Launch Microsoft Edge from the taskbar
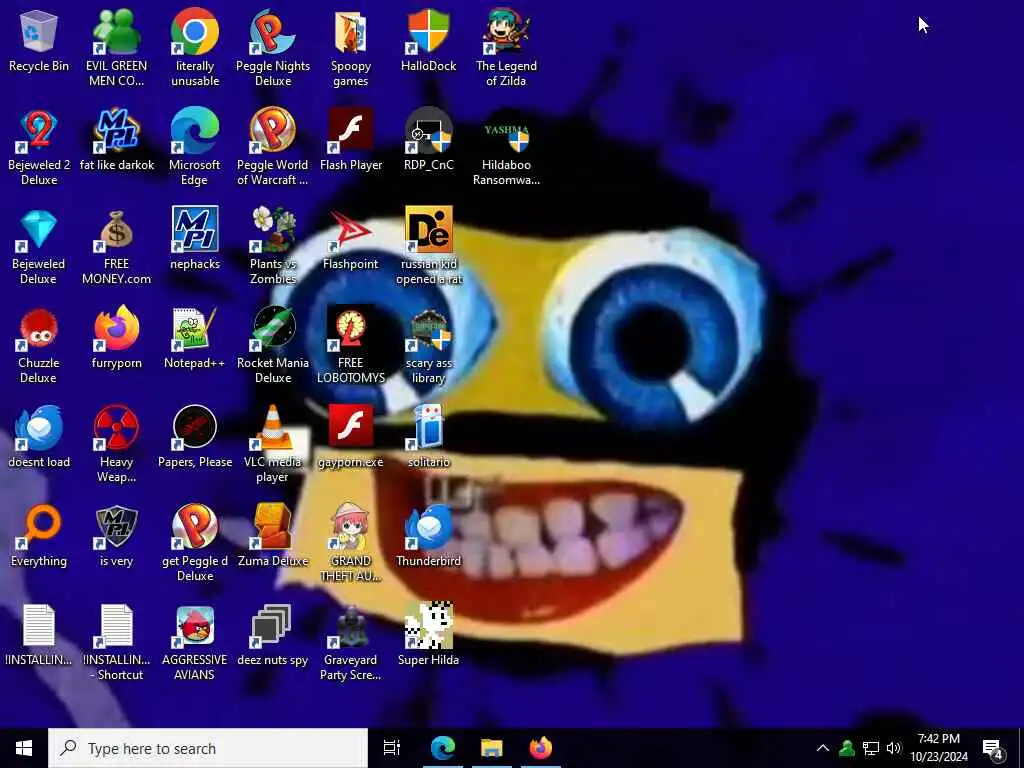 click(442, 748)
